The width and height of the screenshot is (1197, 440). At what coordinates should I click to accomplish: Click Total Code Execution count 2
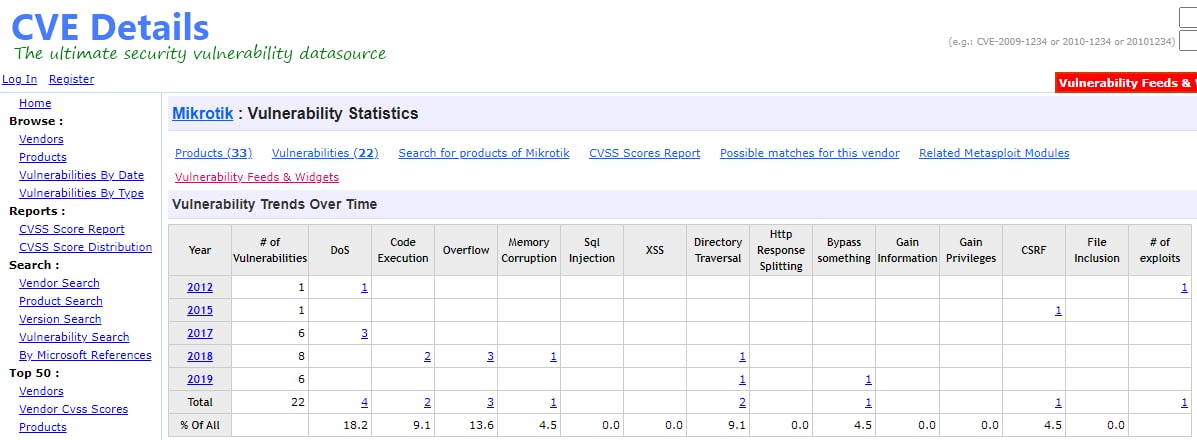point(428,402)
